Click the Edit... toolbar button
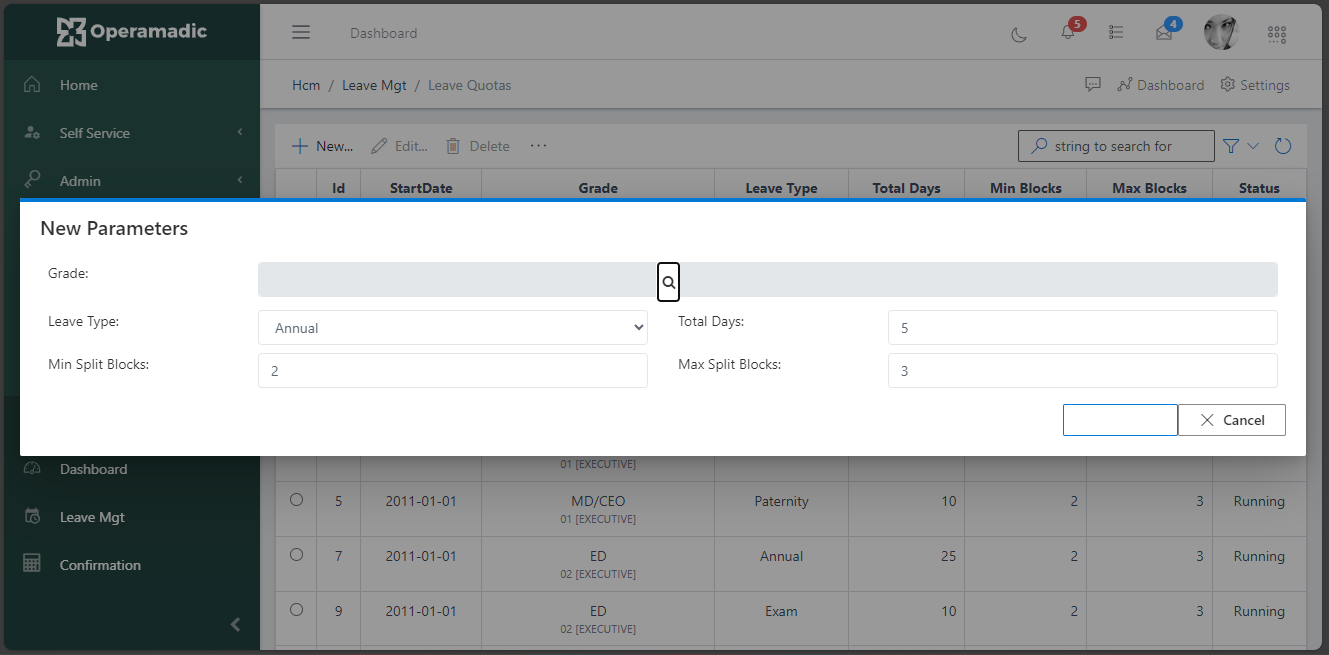This screenshot has width=1329, height=655. [399, 146]
